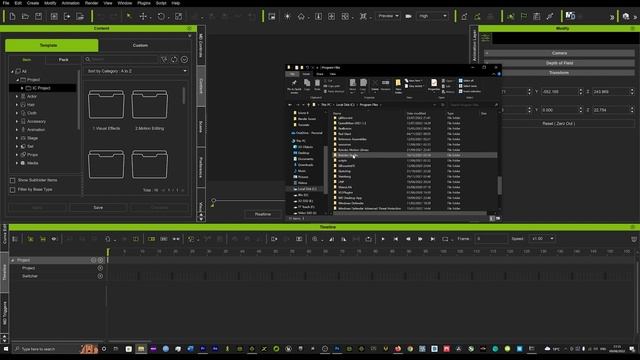Image resolution: width=640 pixels, height=360 pixels.
Task: Open the Render menu
Action: [x=91, y=3]
